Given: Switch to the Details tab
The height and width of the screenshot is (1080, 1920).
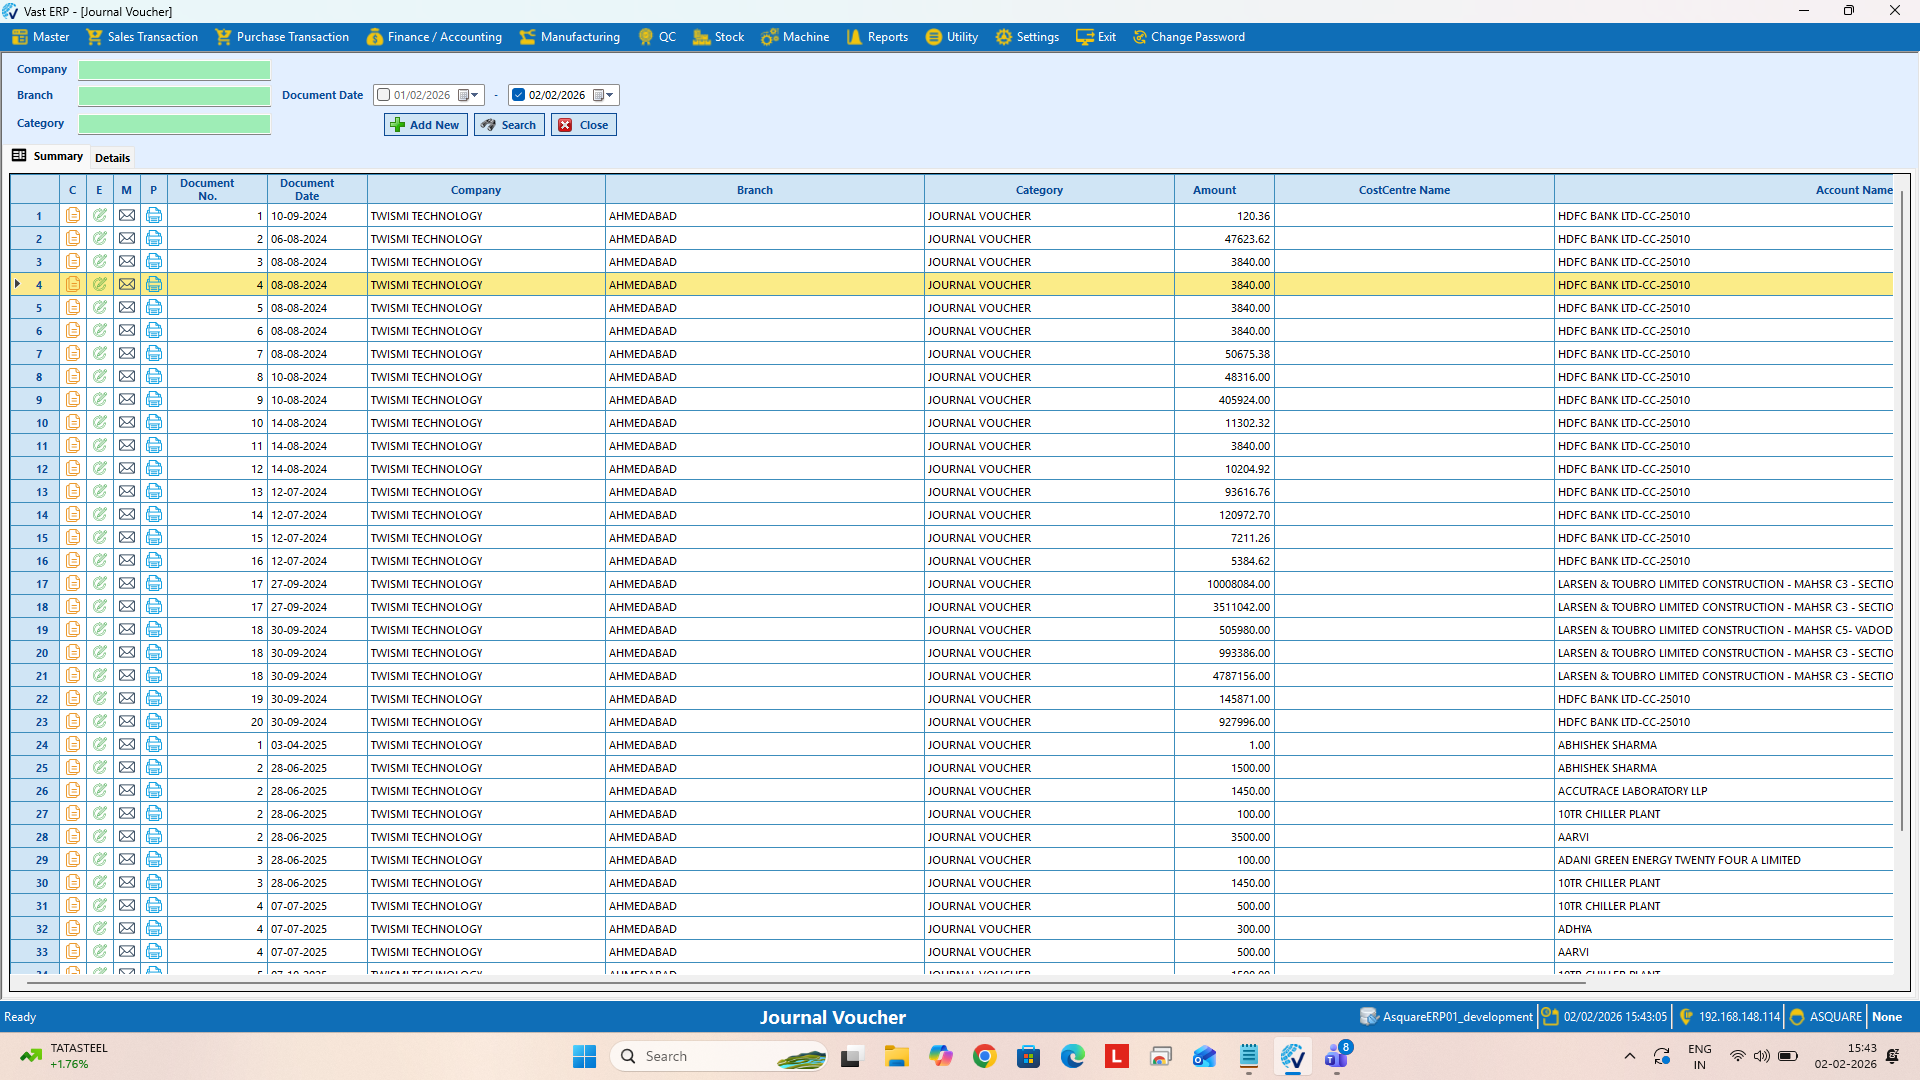Looking at the screenshot, I should pos(112,158).
